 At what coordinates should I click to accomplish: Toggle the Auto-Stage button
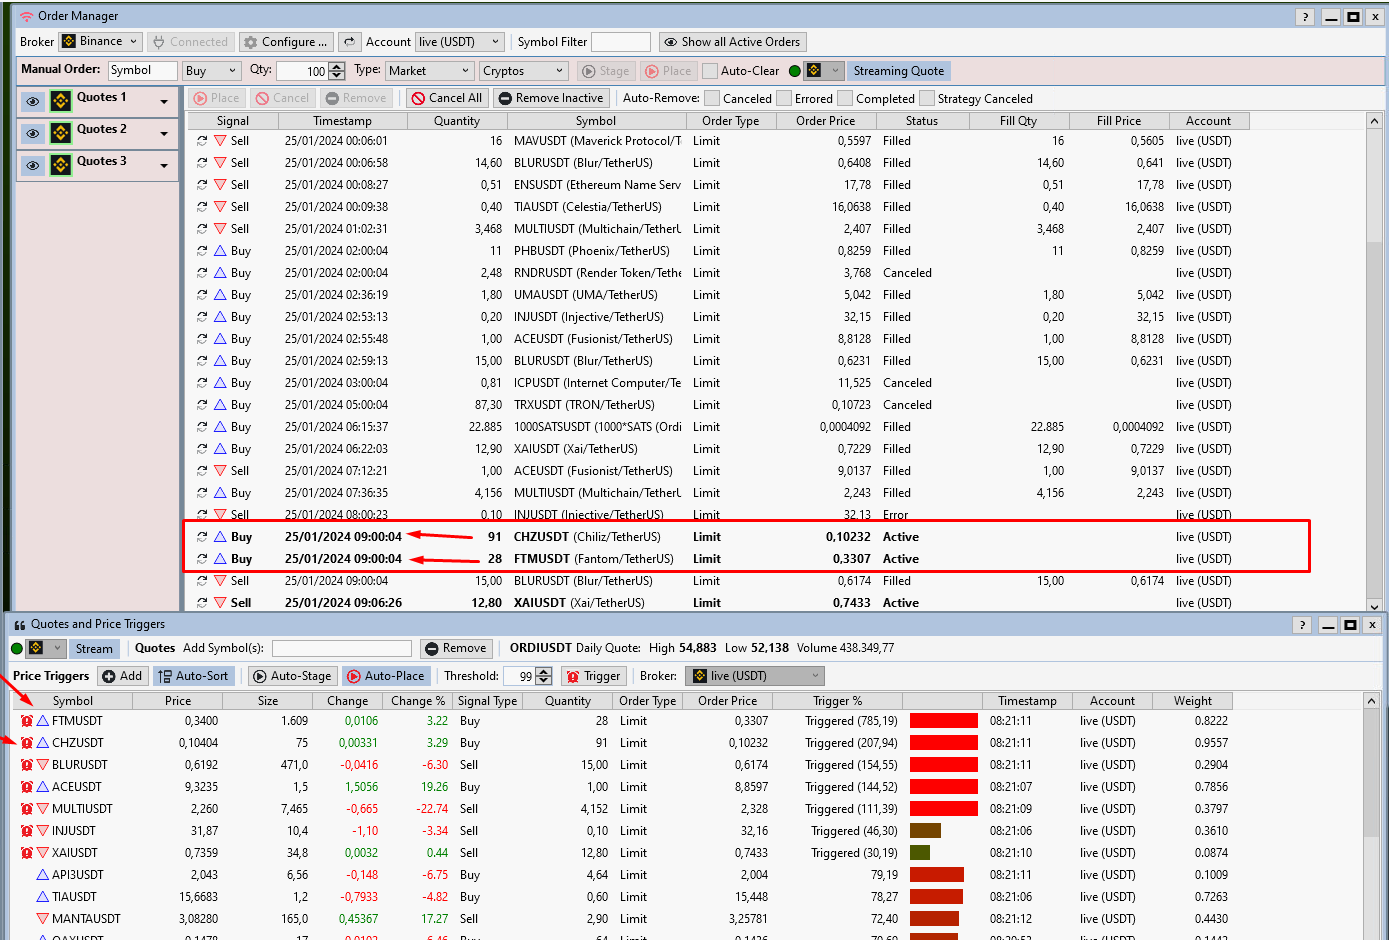click(292, 676)
